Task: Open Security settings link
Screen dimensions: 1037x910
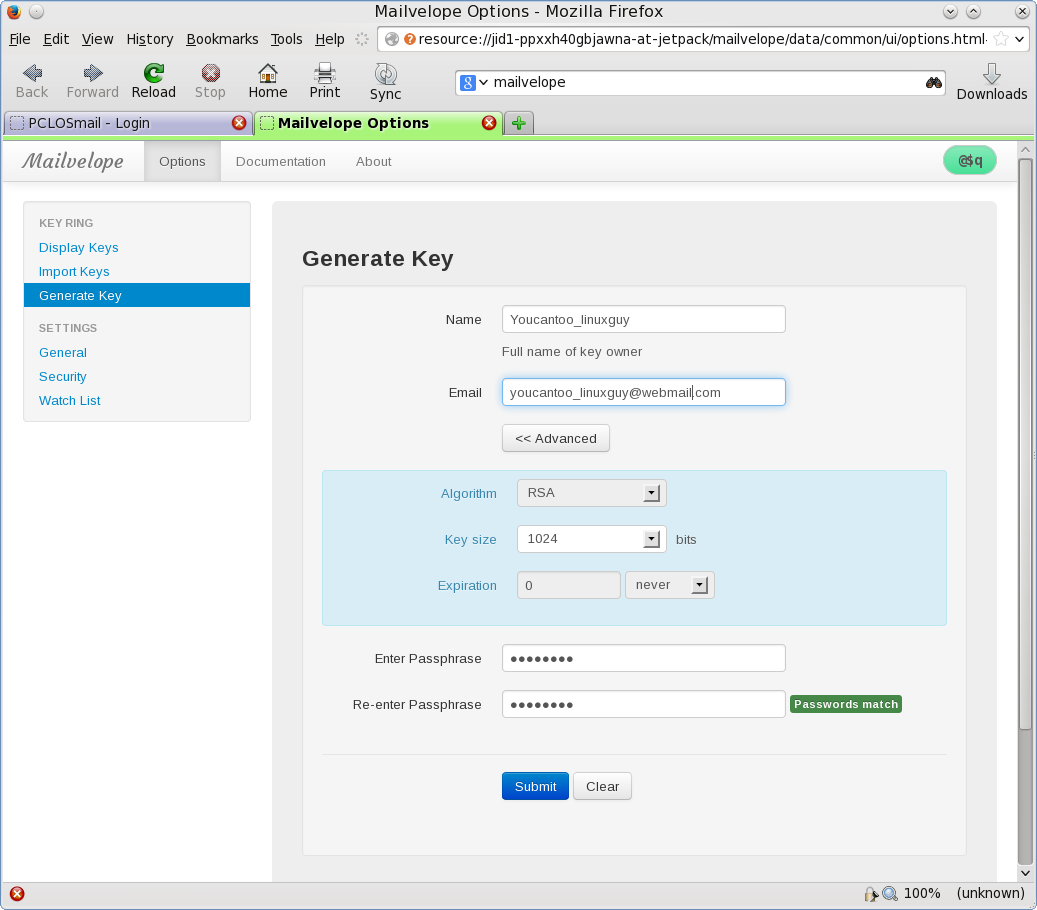Action: pyautogui.click(x=63, y=376)
